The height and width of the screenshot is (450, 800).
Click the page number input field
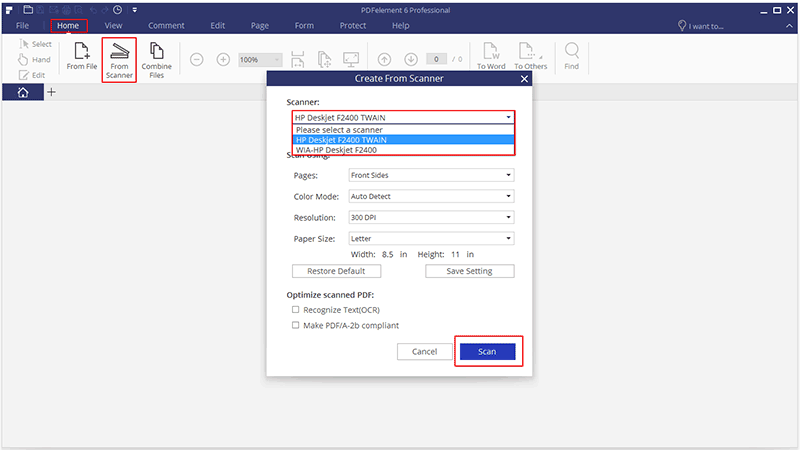click(x=436, y=59)
